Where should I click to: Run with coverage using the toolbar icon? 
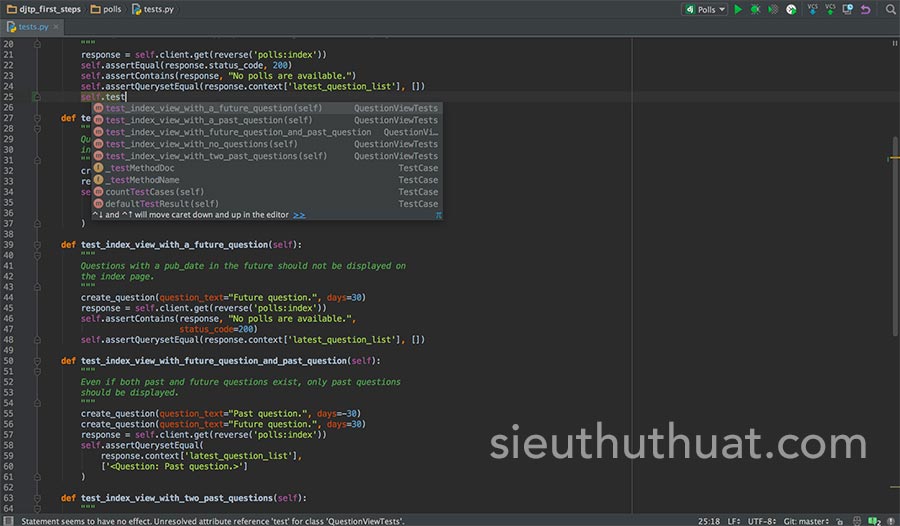click(773, 9)
